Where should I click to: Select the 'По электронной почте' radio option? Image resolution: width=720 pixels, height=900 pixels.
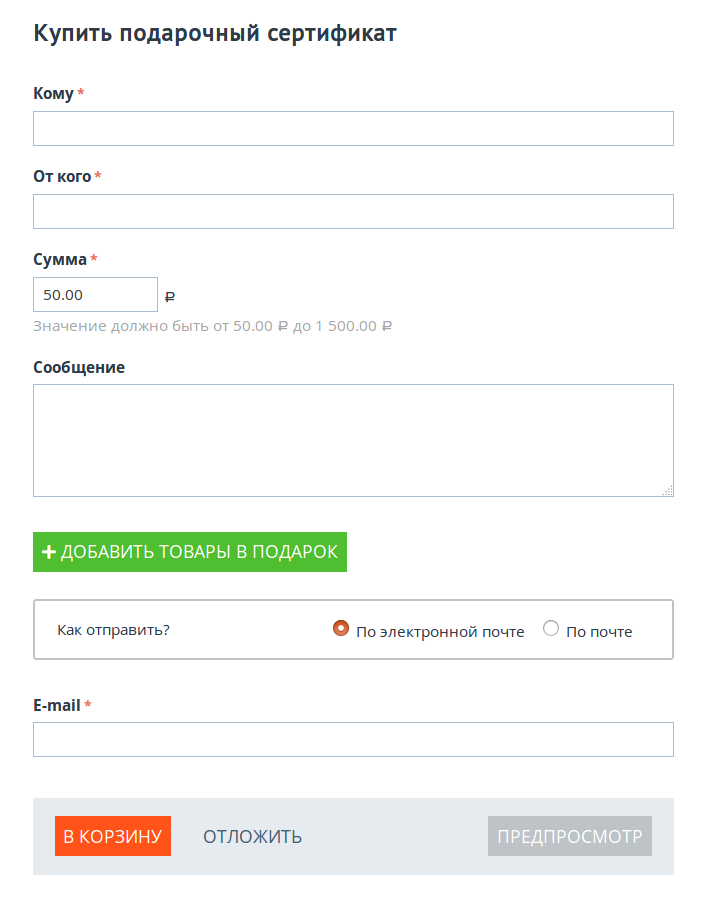point(341,629)
